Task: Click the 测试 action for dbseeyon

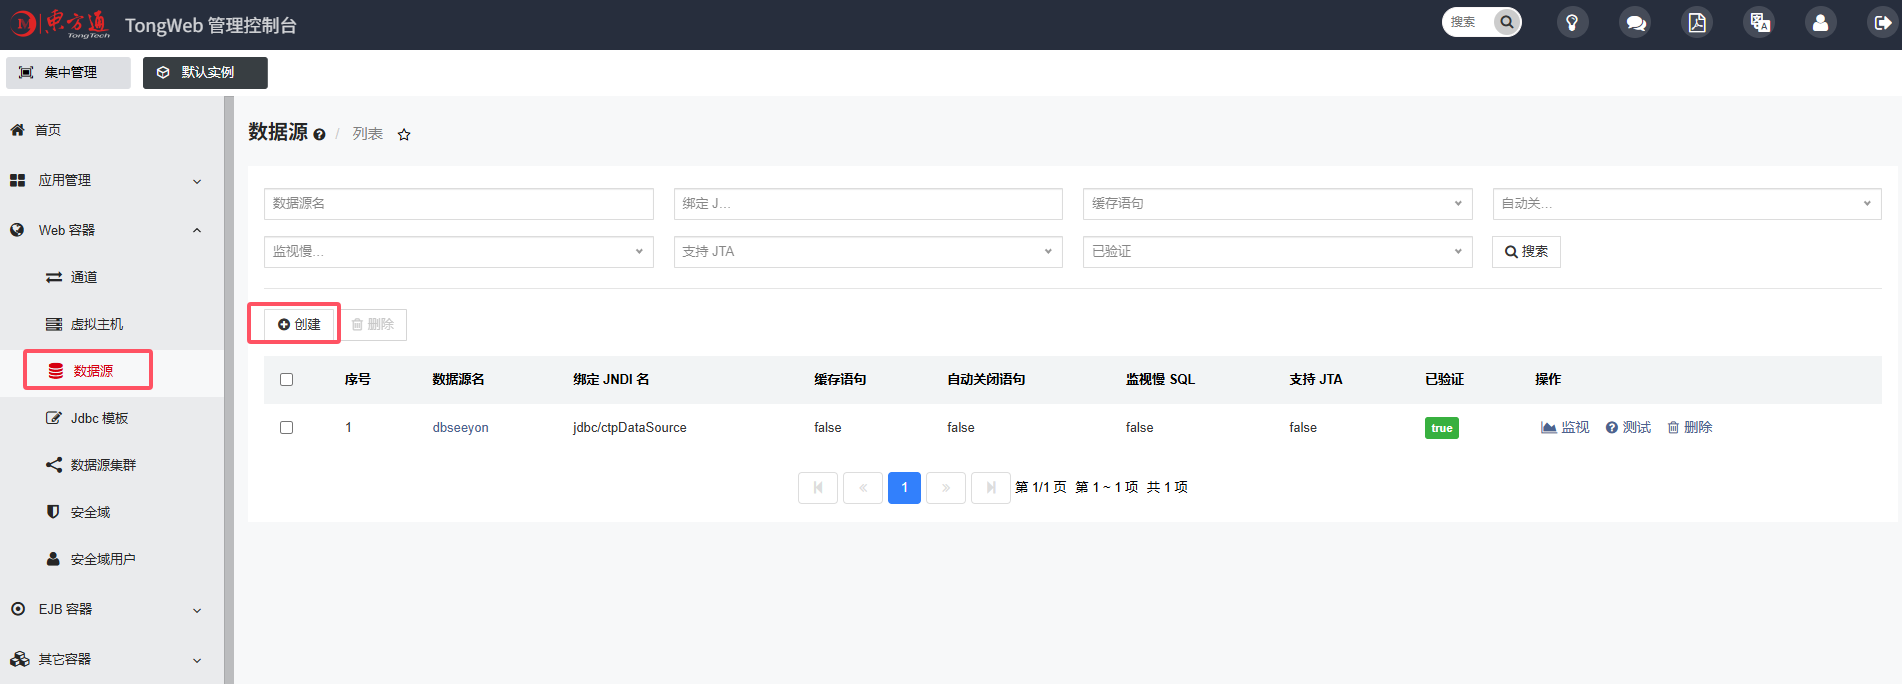Action: tap(1628, 428)
